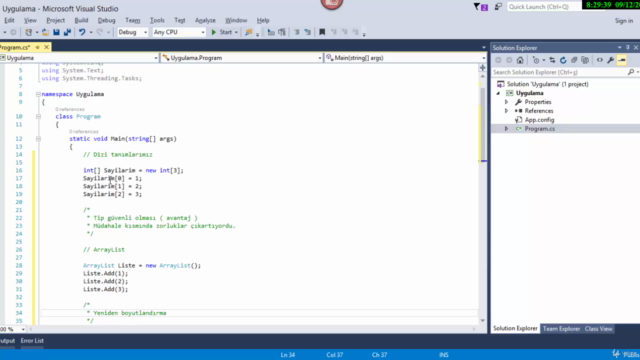The height and width of the screenshot is (360, 640).
Task: Expand the References node
Action: click(507, 111)
